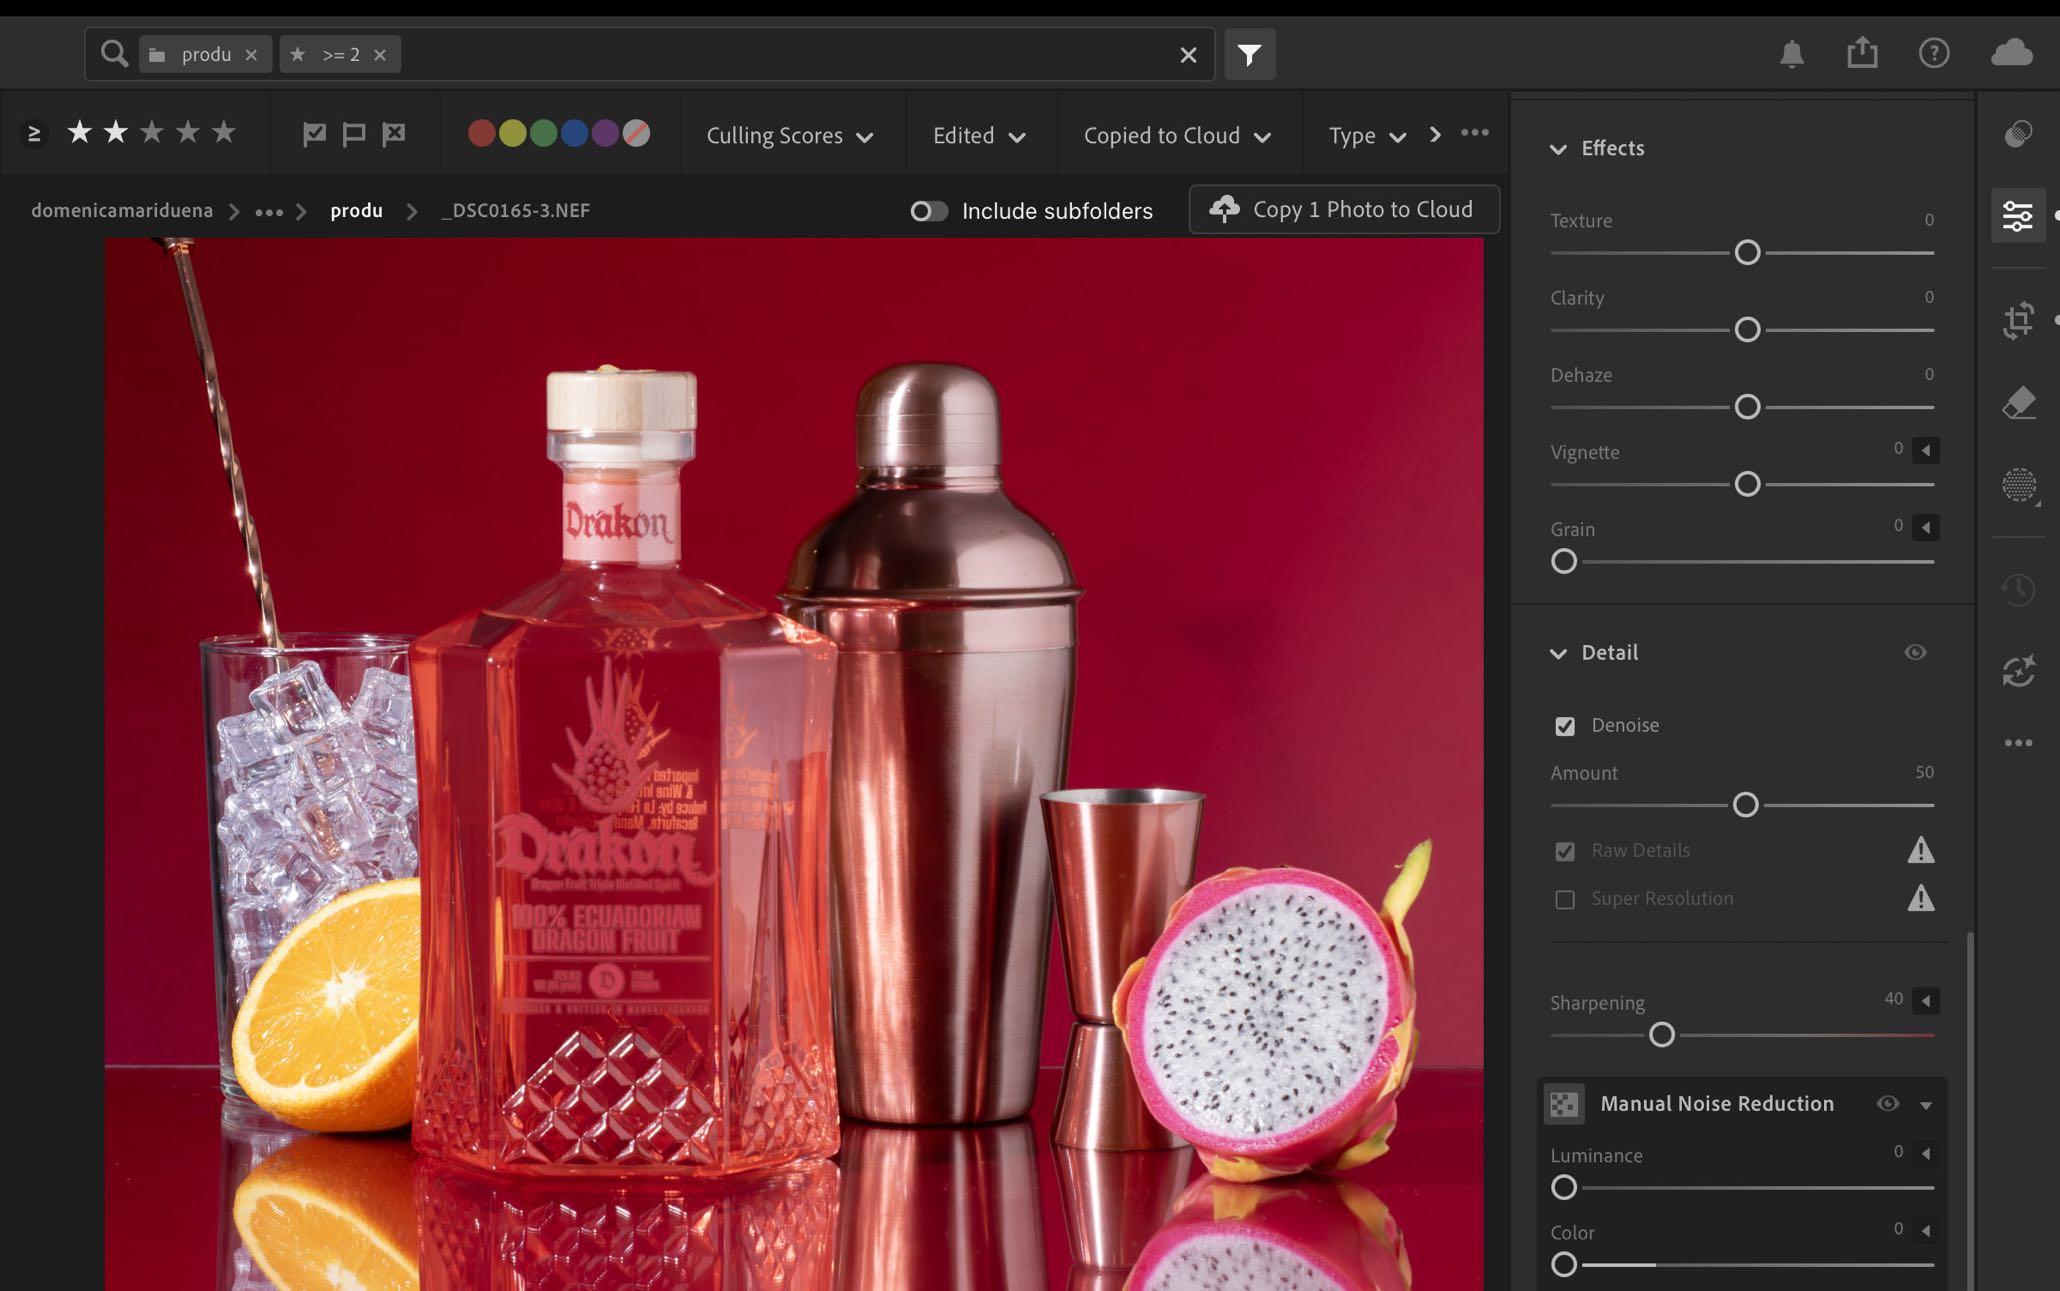Select the blue color label filter
This screenshot has width=2060, height=1291.
pos(574,133)
